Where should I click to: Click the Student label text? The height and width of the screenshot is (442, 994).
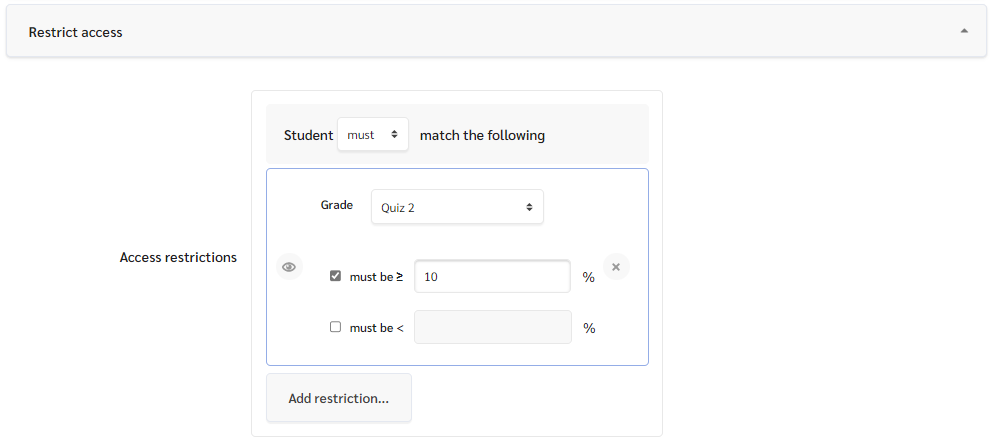coord(308,135)
